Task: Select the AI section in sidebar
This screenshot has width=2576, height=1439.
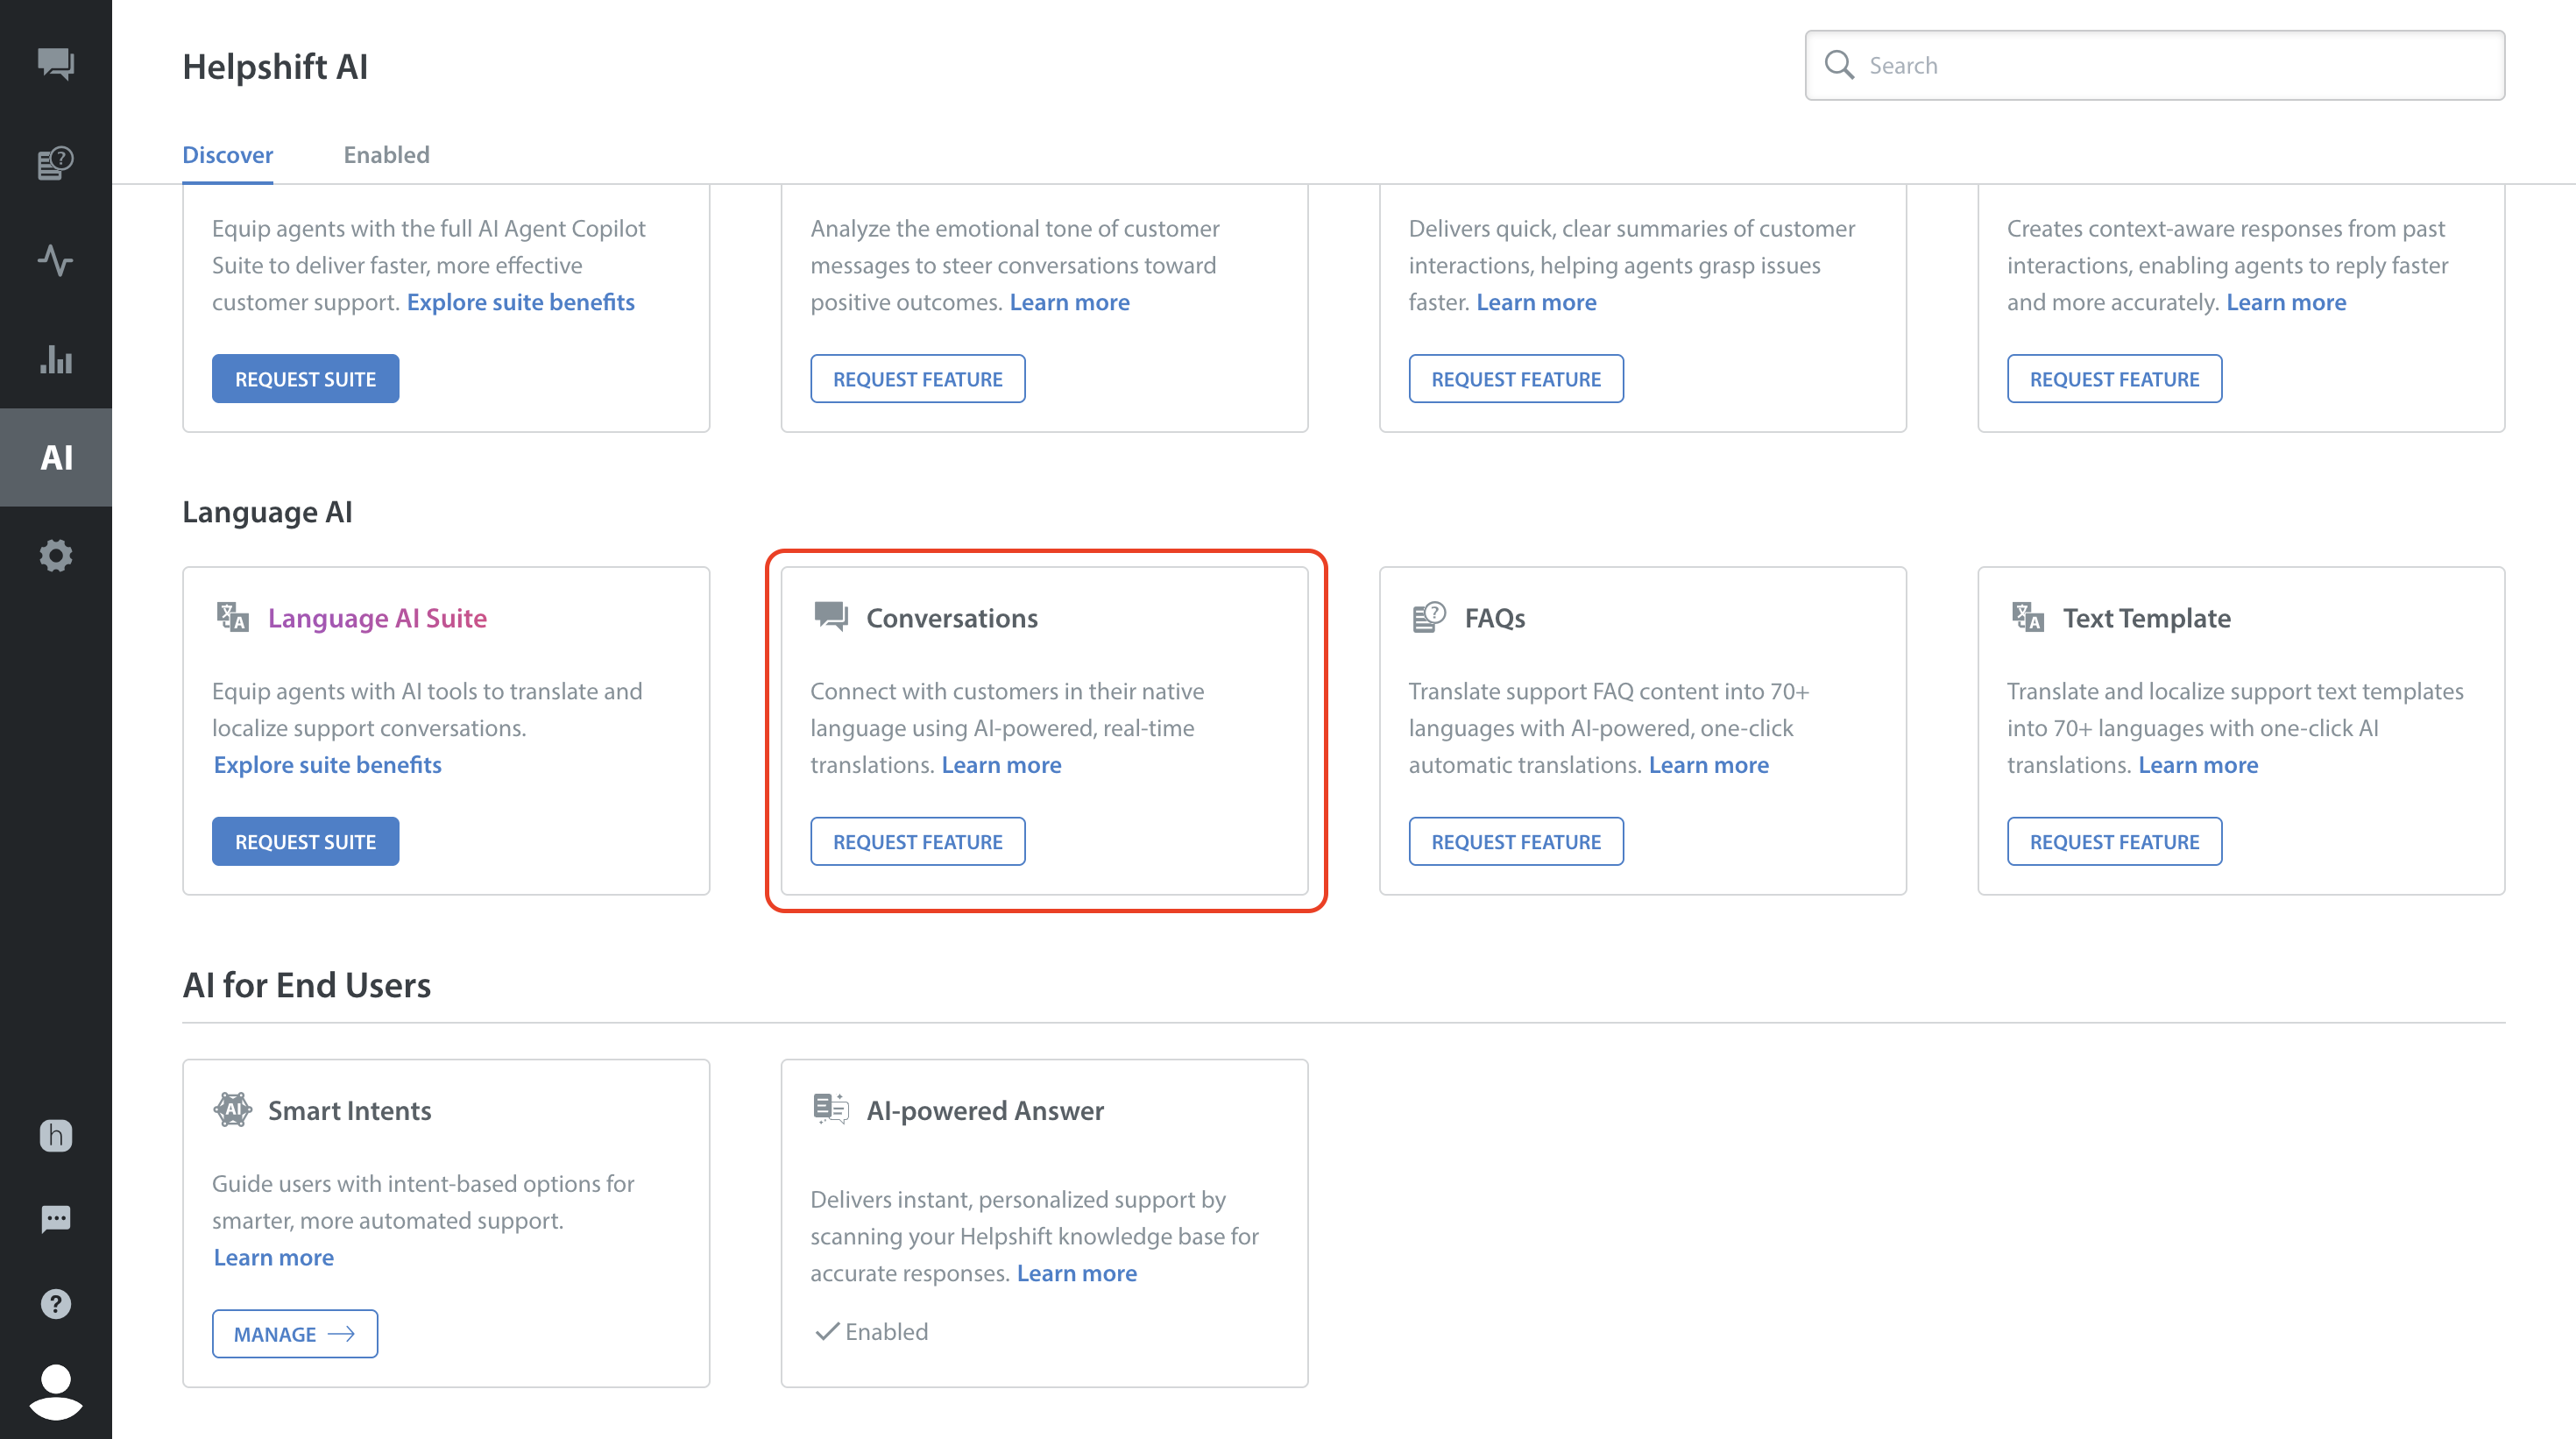Action: coord(56,457)
